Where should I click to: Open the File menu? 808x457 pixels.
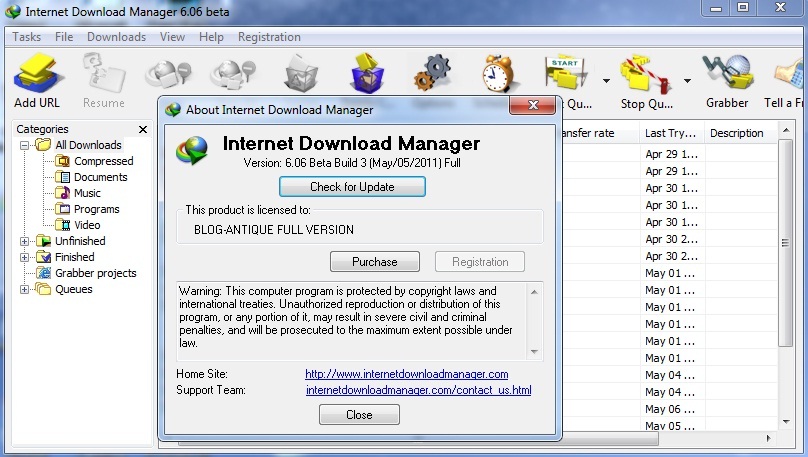[x=64, y=37]
